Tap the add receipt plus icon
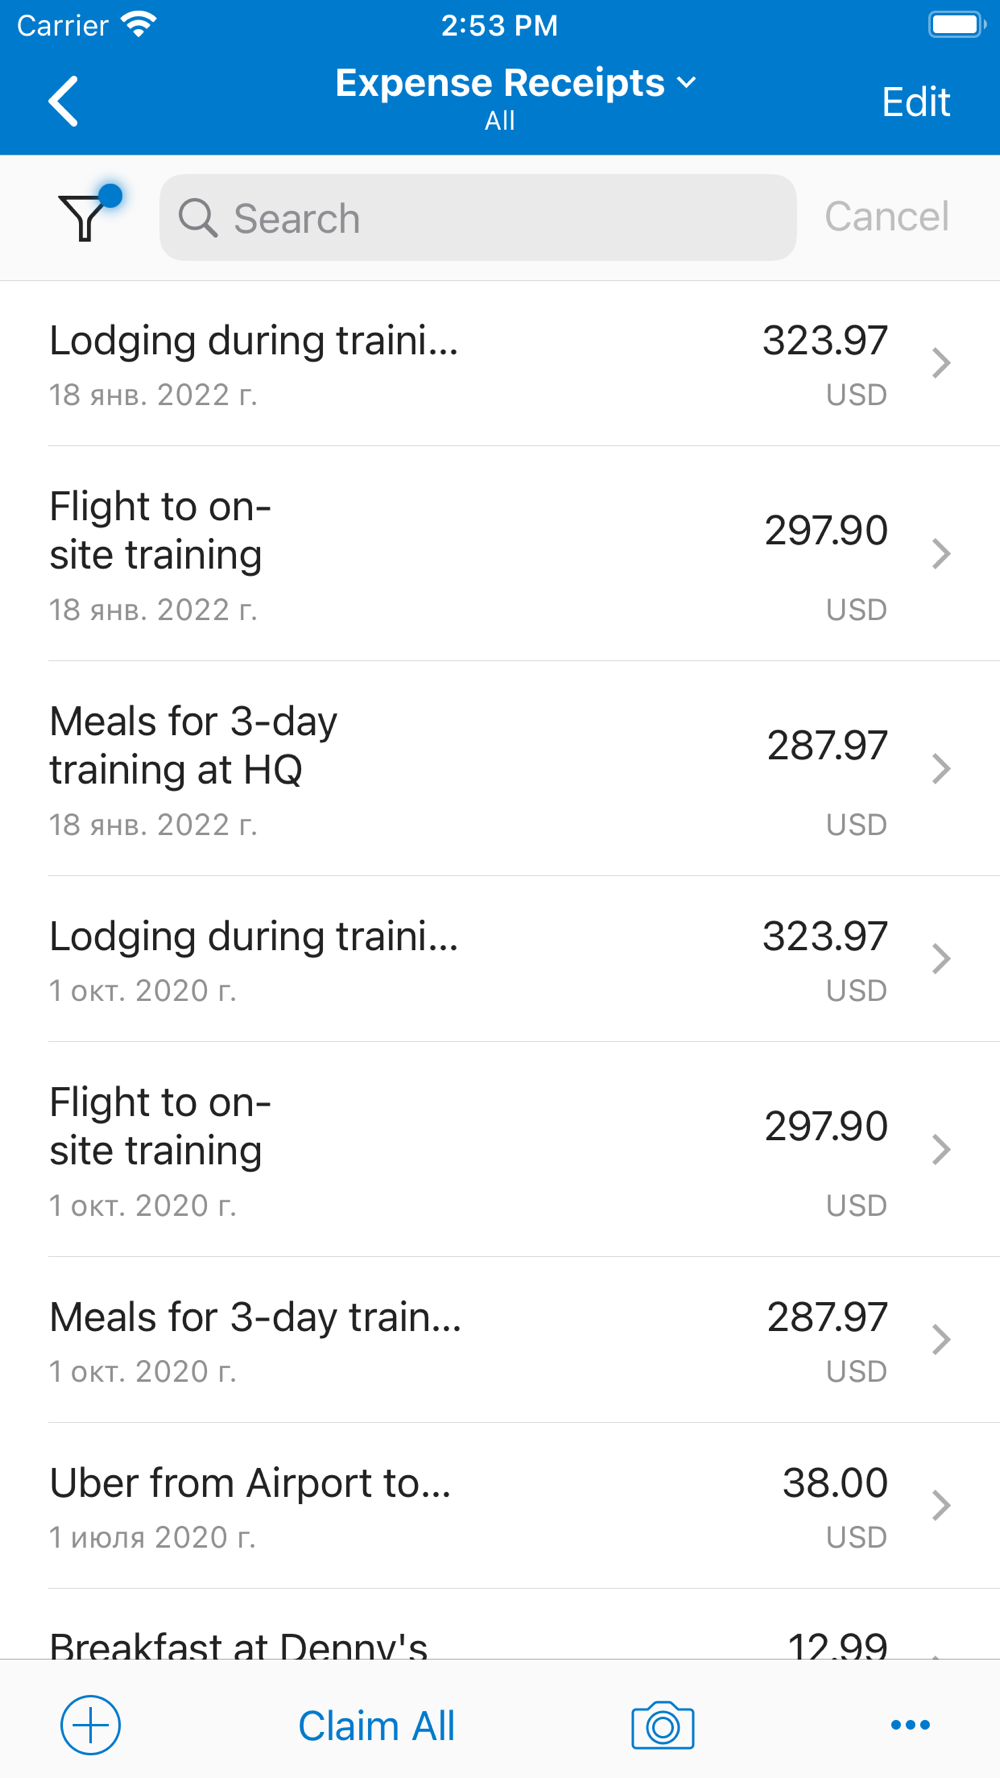The image size is (1000, 1778). 91,1725
